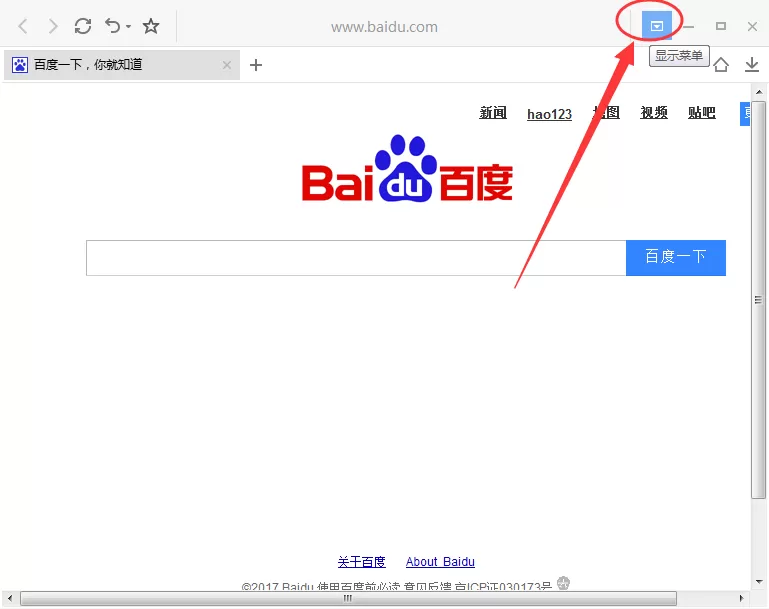Close the browser window
The image size is (769, 609).
coord(752,26)
